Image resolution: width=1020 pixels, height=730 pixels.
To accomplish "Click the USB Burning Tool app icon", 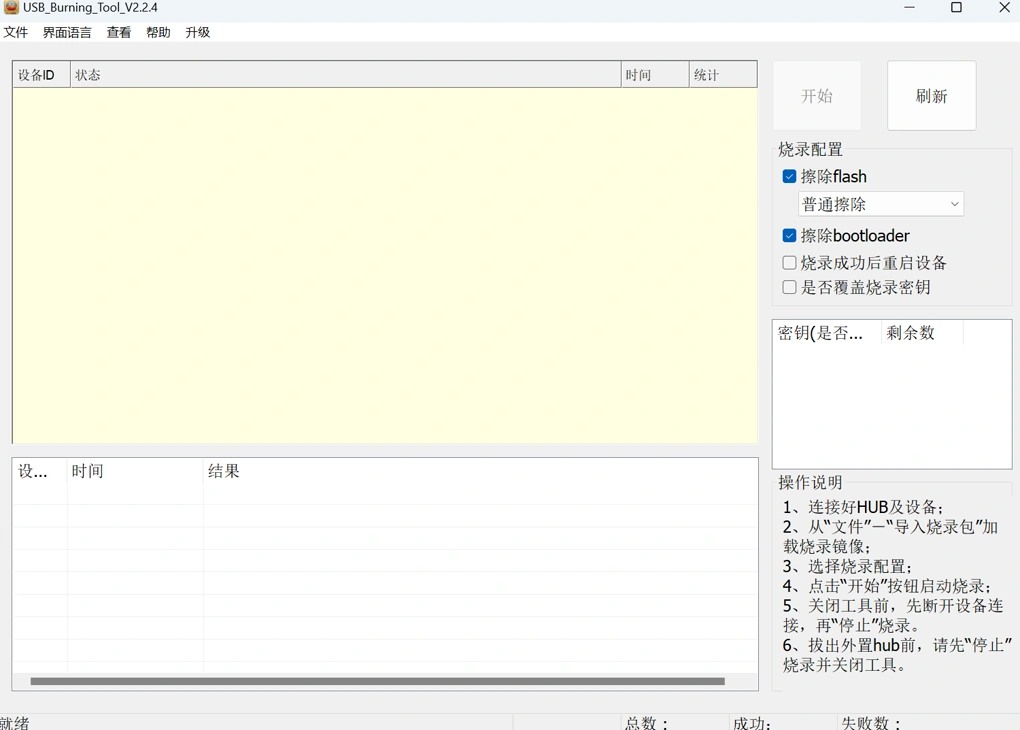I will (x=11, y=7).
